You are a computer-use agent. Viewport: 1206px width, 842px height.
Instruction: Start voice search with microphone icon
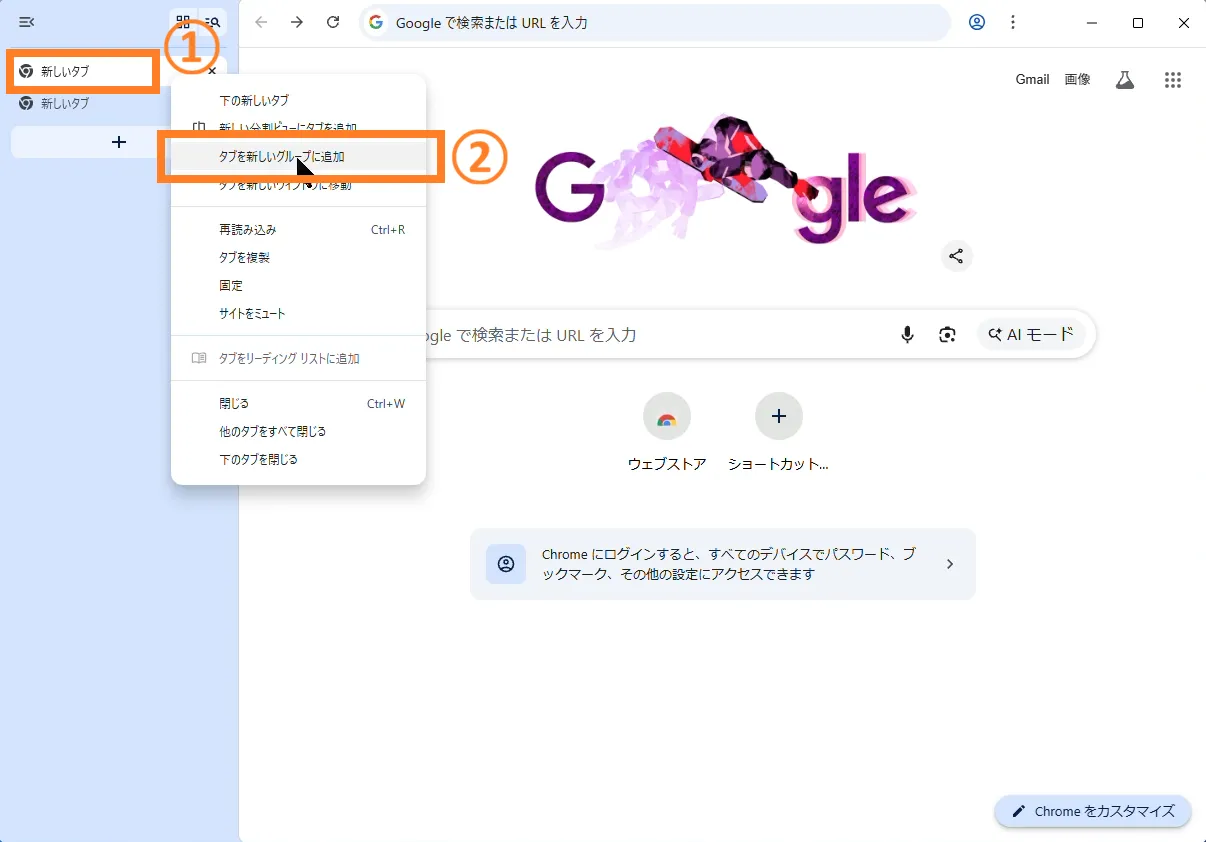click(907, 335)
